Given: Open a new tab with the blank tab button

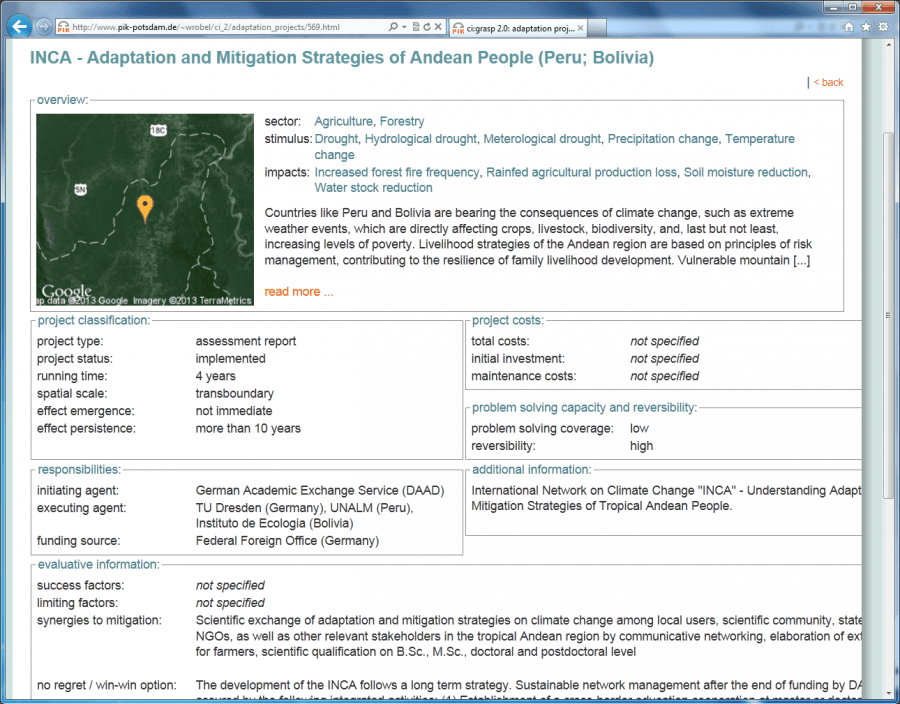Looking at the screenshot, I should click(x=597, y=28).
